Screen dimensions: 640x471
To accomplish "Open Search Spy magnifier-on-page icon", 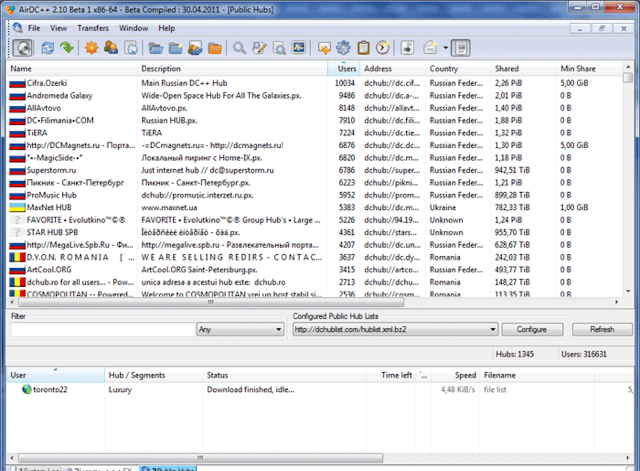I will tap(279, 48).
